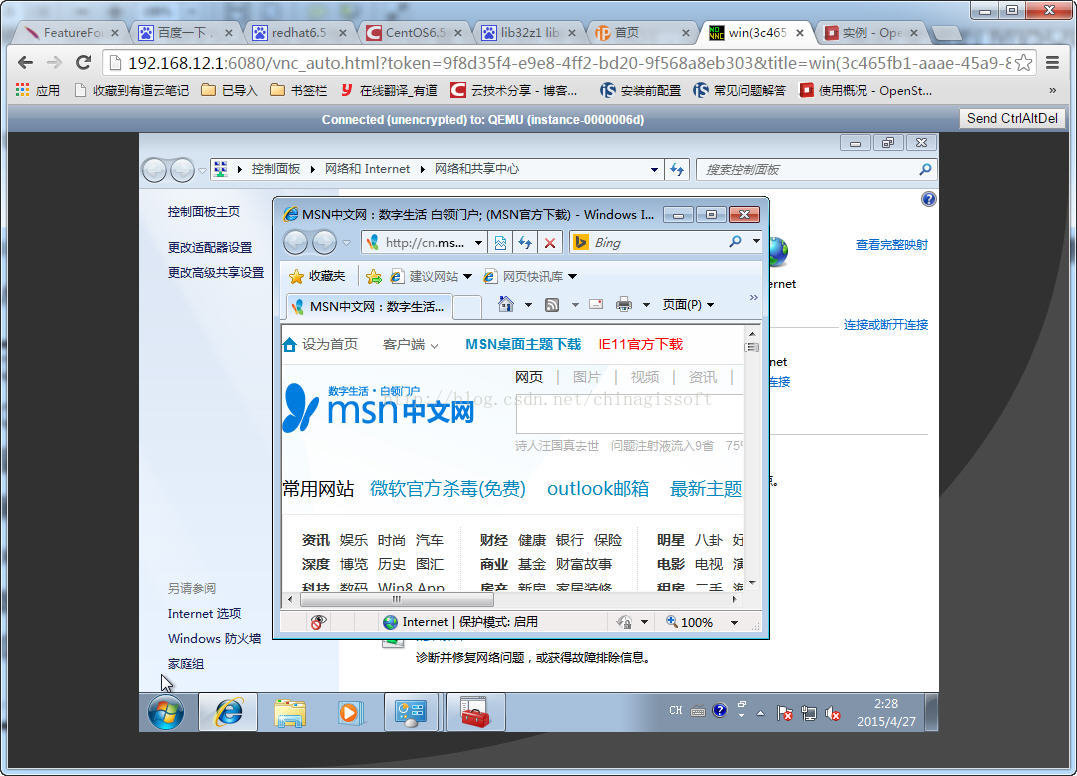Screen dimensions: 1077x776
Task: Click the Control Panel taskbar icon
Action: 411,712
